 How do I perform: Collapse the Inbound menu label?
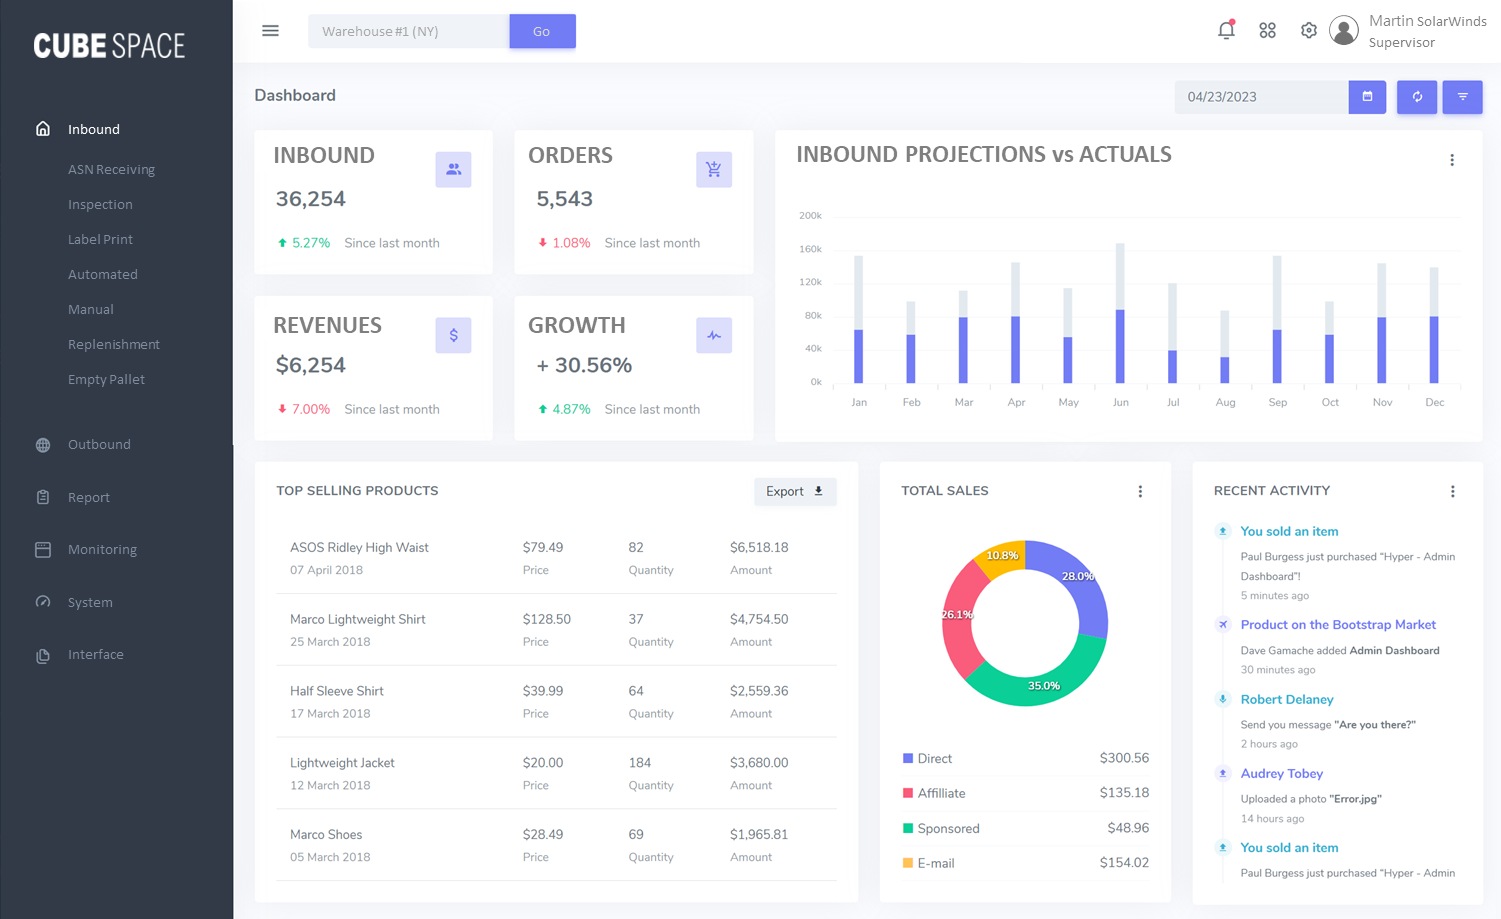94,129
